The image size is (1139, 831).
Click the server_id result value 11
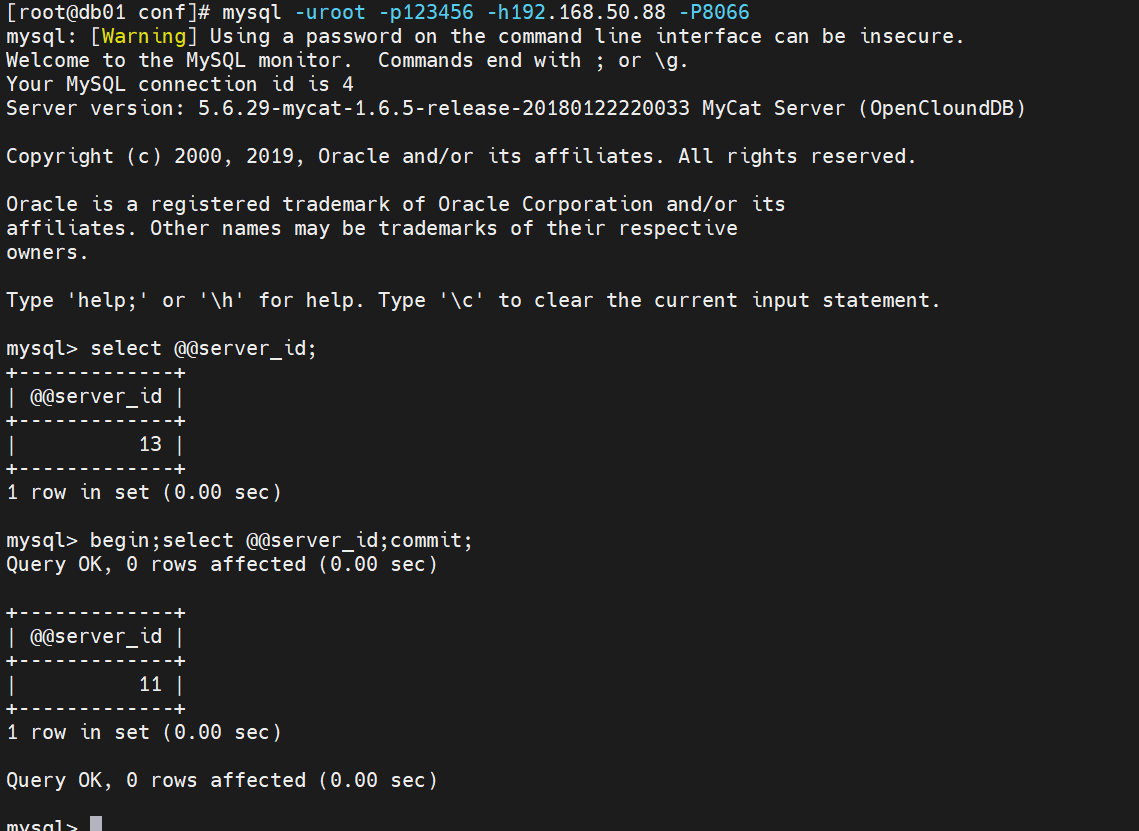point(150,684)
